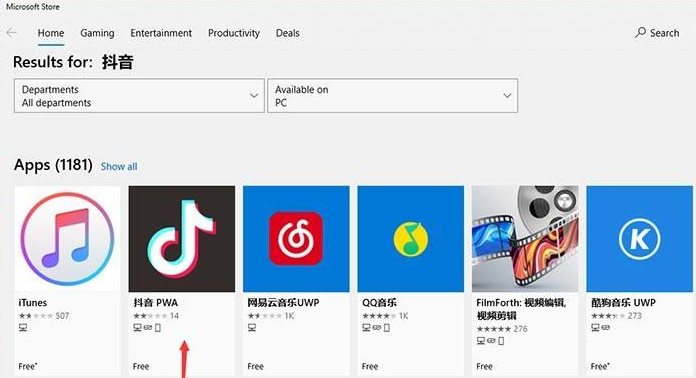Open the 抖音 PWA app icon
This screenshot has width=696, height=378.
click(182, 239)
